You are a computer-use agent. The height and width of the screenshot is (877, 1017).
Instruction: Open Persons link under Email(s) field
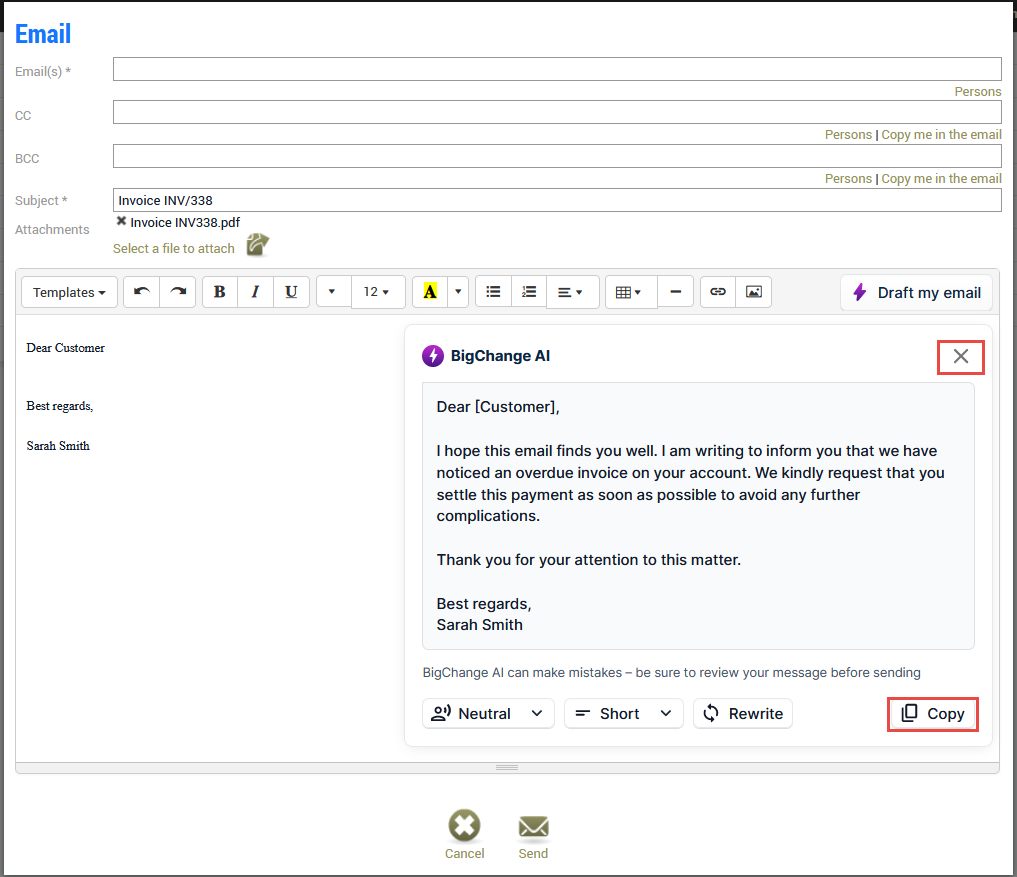[x=977, y=91]
